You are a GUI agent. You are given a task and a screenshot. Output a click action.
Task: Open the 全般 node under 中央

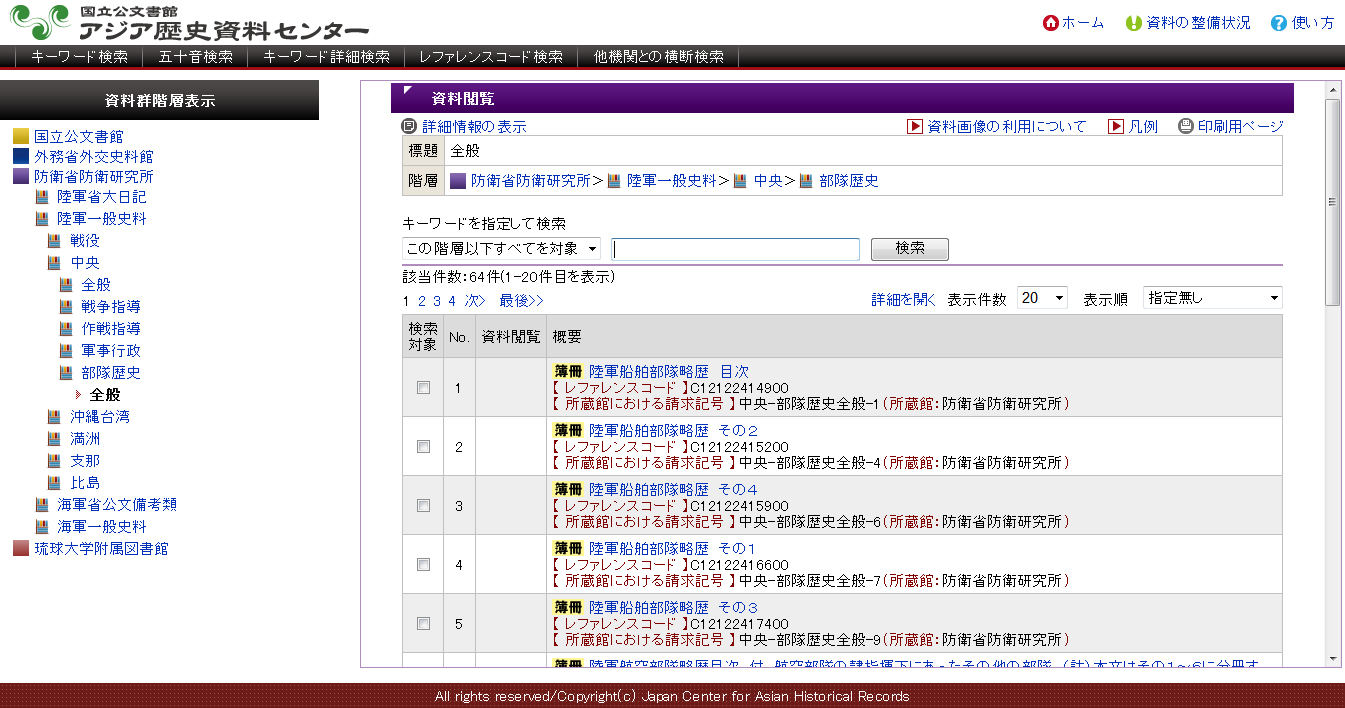(96, 284)
